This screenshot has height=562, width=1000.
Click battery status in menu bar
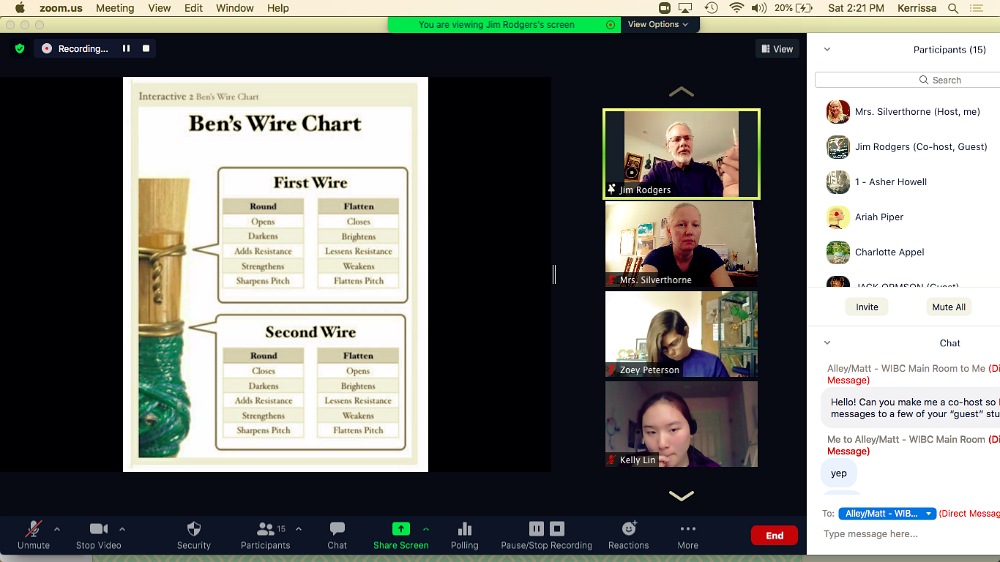[x=793, y=8]
